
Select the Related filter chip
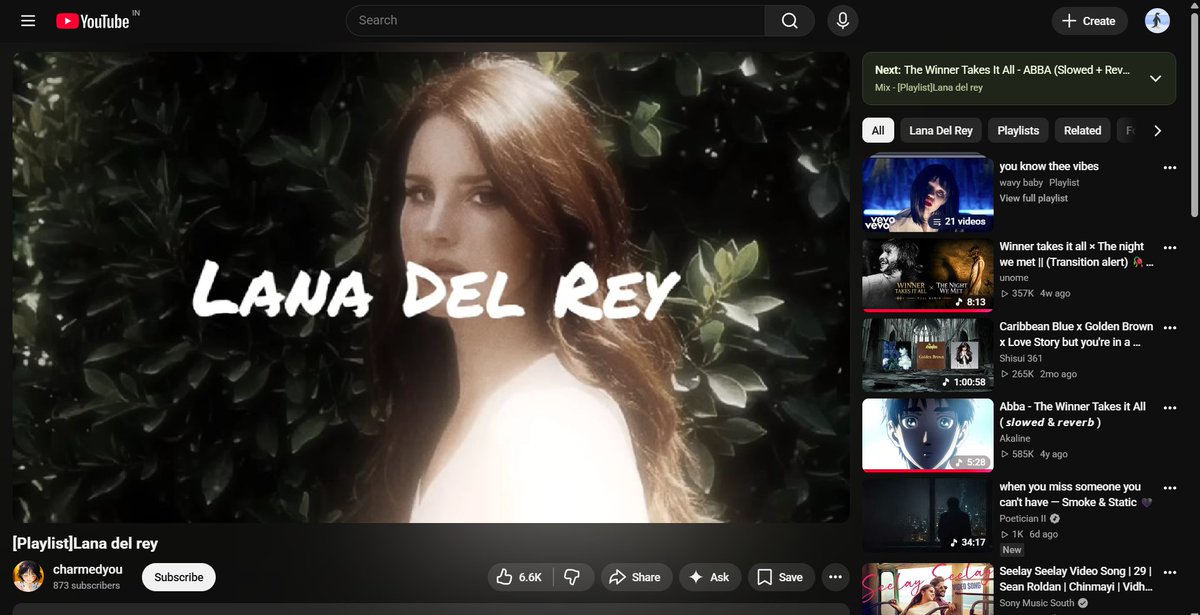click(x=1082, y=130)
